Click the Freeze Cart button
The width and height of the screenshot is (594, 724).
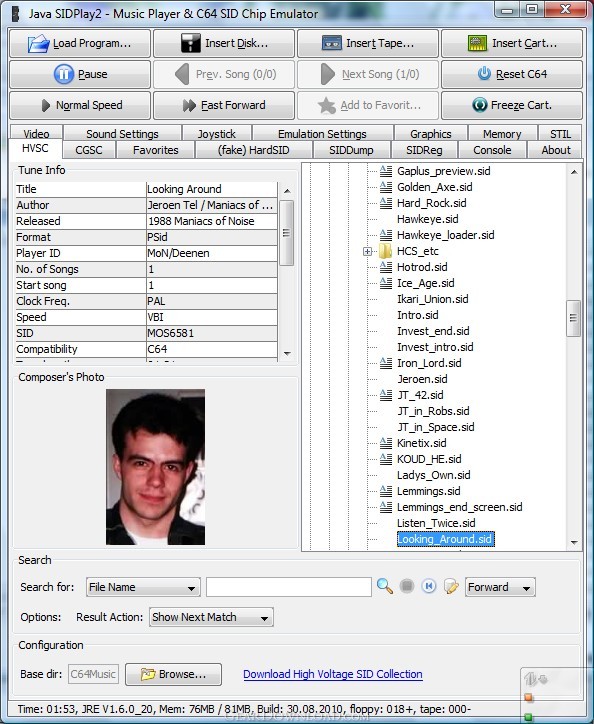click(x=512, y=105)
